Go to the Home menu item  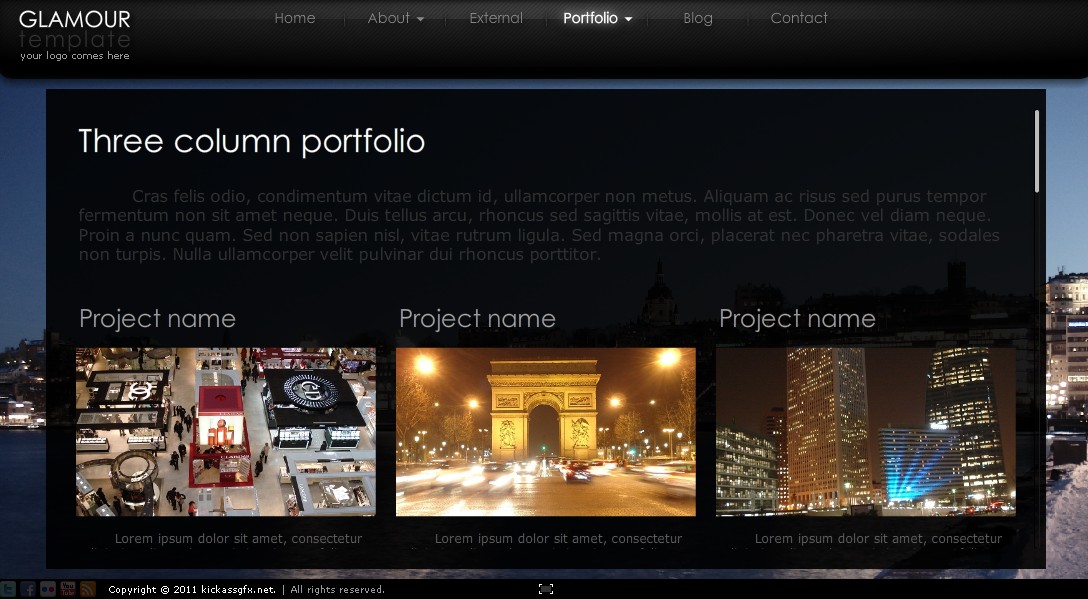coord(295,18)
